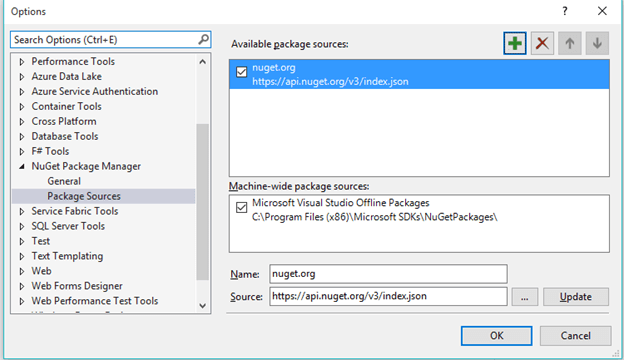Select General under NuGet Package Manager
Image resolution: width=624 pixels, height=360 pixels.
[x=64, y=181]
